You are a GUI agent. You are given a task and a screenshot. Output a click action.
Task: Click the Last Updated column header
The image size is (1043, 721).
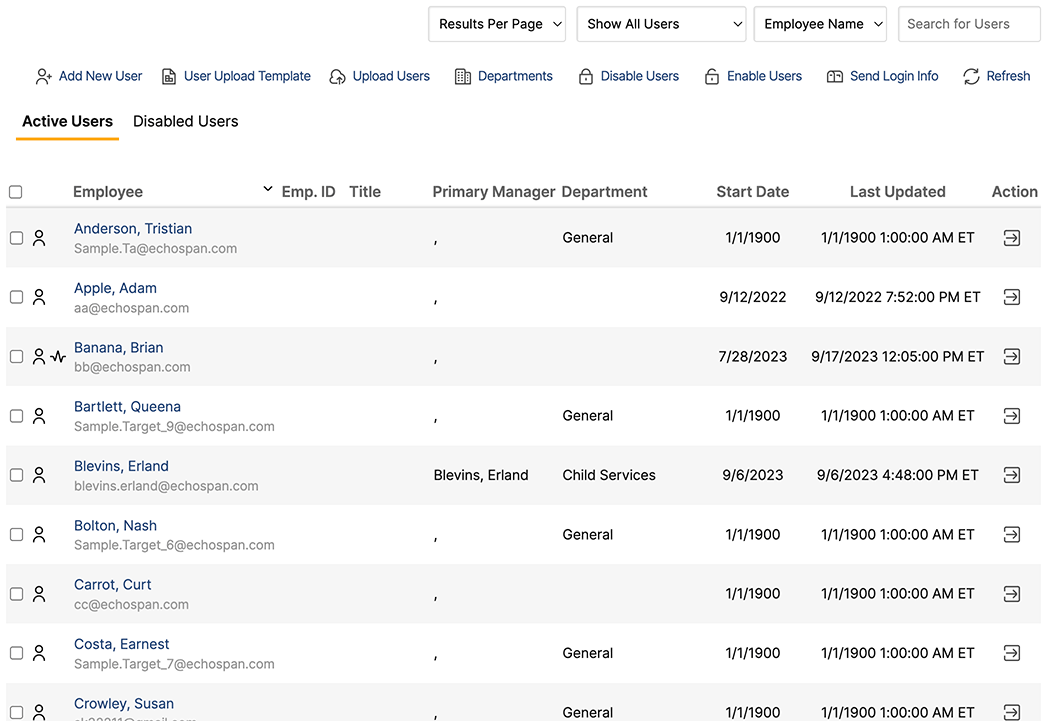tap(897, 192)
